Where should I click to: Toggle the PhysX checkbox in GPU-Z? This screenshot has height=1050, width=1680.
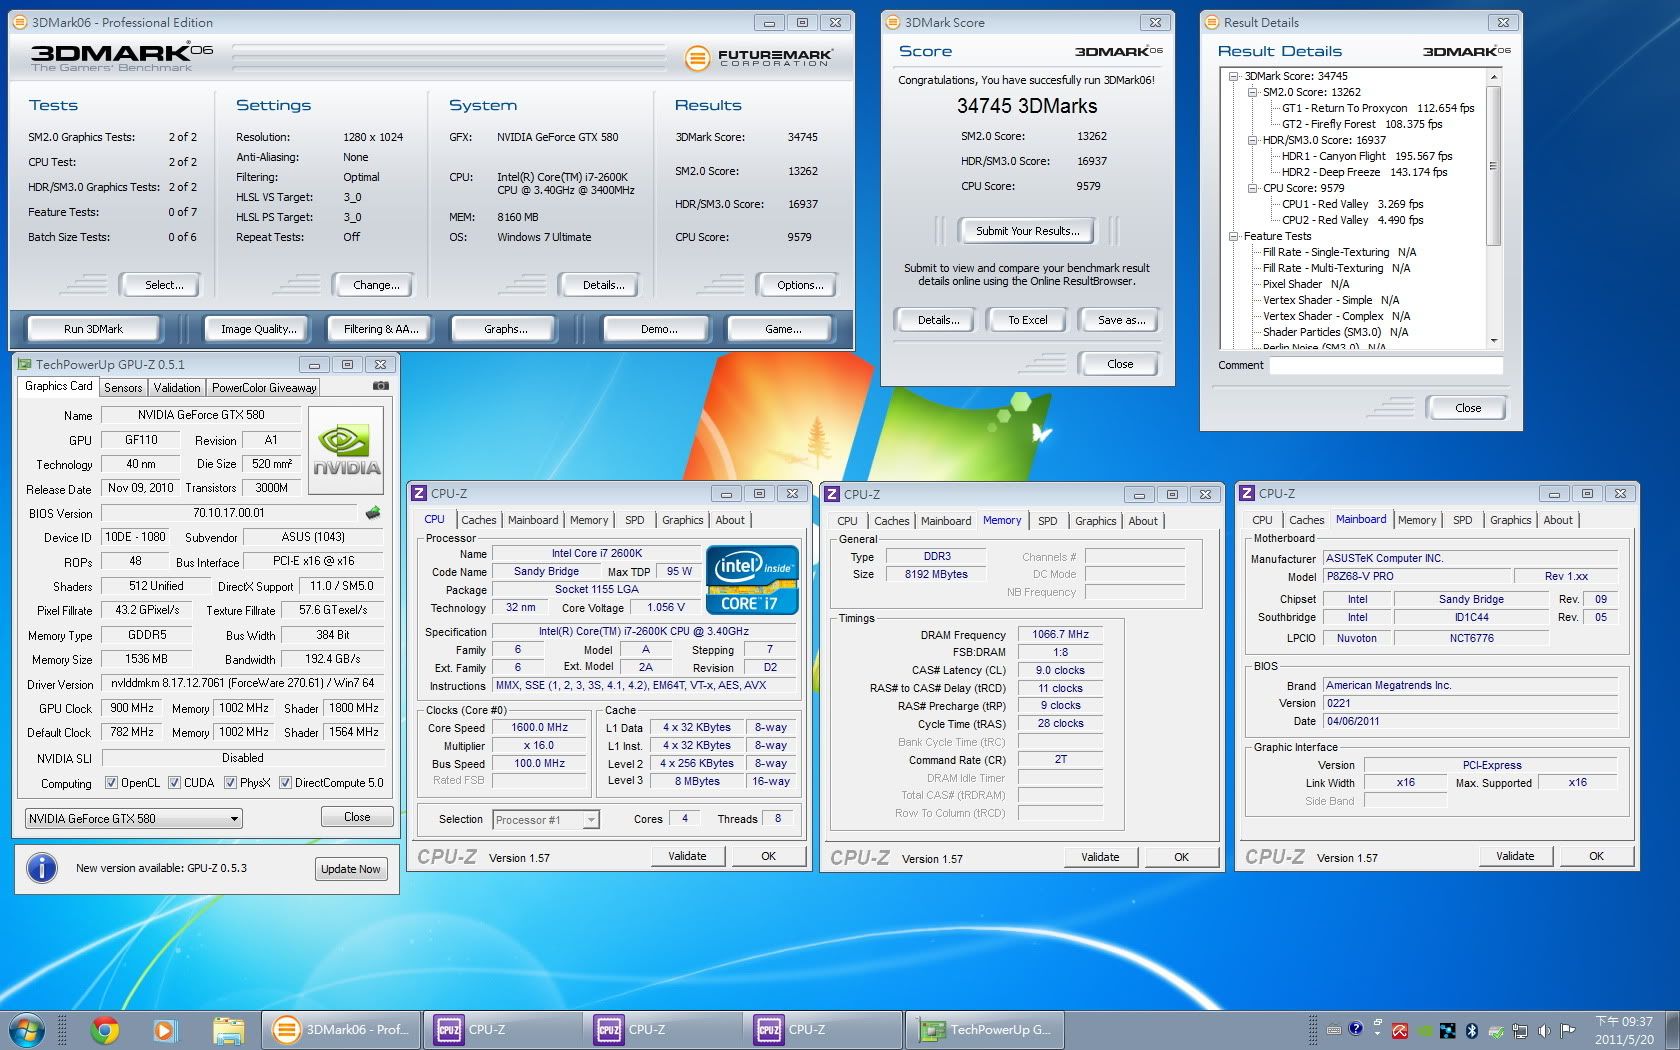(230, 783)
